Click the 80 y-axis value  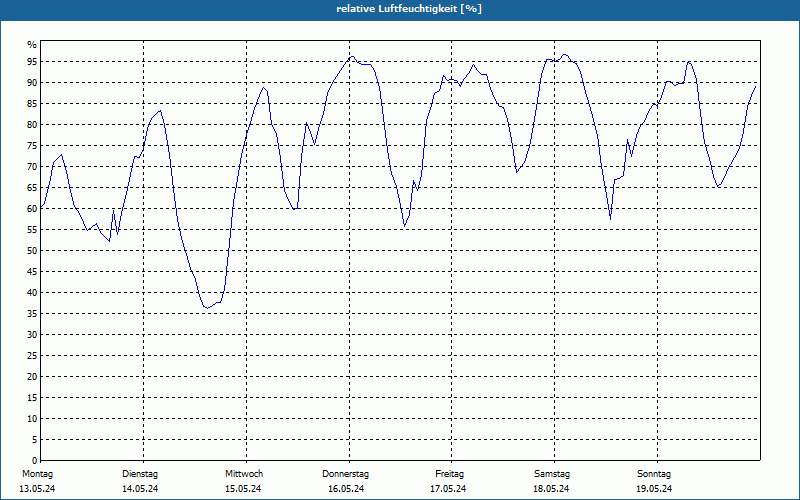(32, 124)
